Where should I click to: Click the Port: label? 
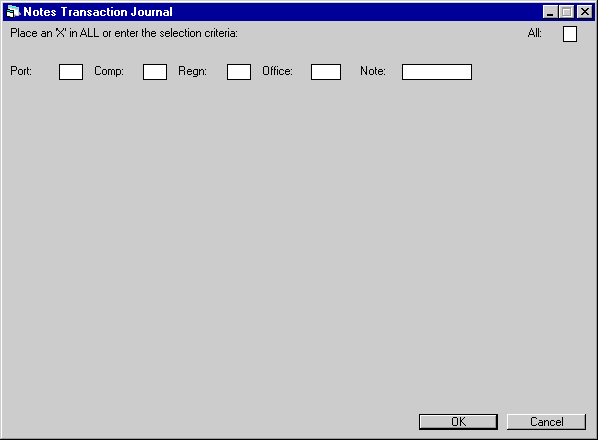pos(21,71)
